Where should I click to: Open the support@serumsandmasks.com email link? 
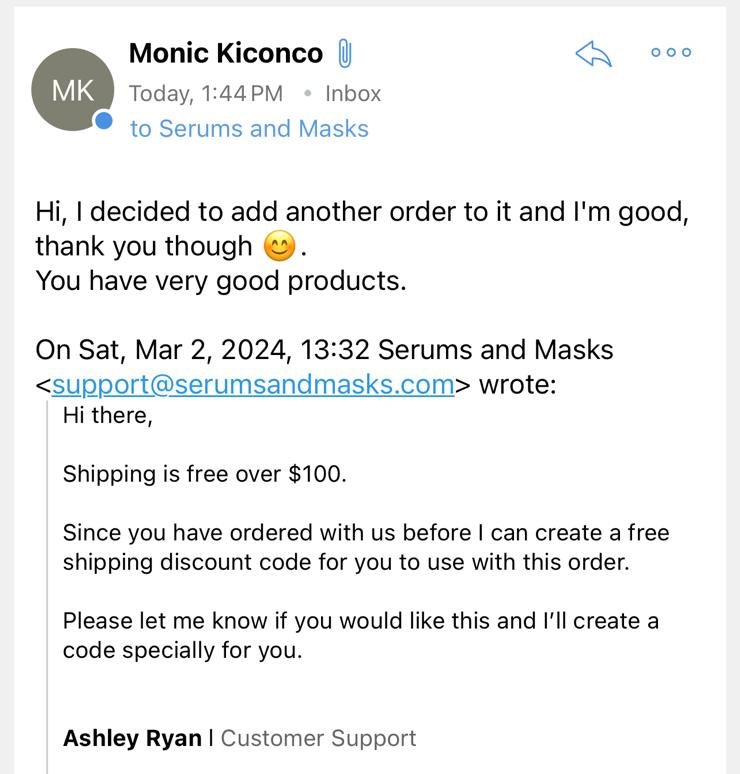tap(253, 385)
